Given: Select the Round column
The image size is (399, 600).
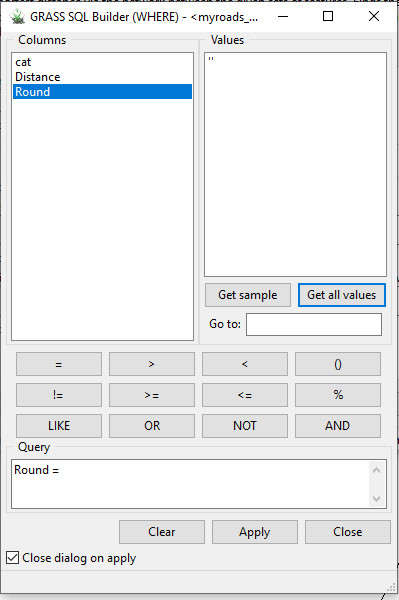Looking at the screenshot, I should (103, 92).
